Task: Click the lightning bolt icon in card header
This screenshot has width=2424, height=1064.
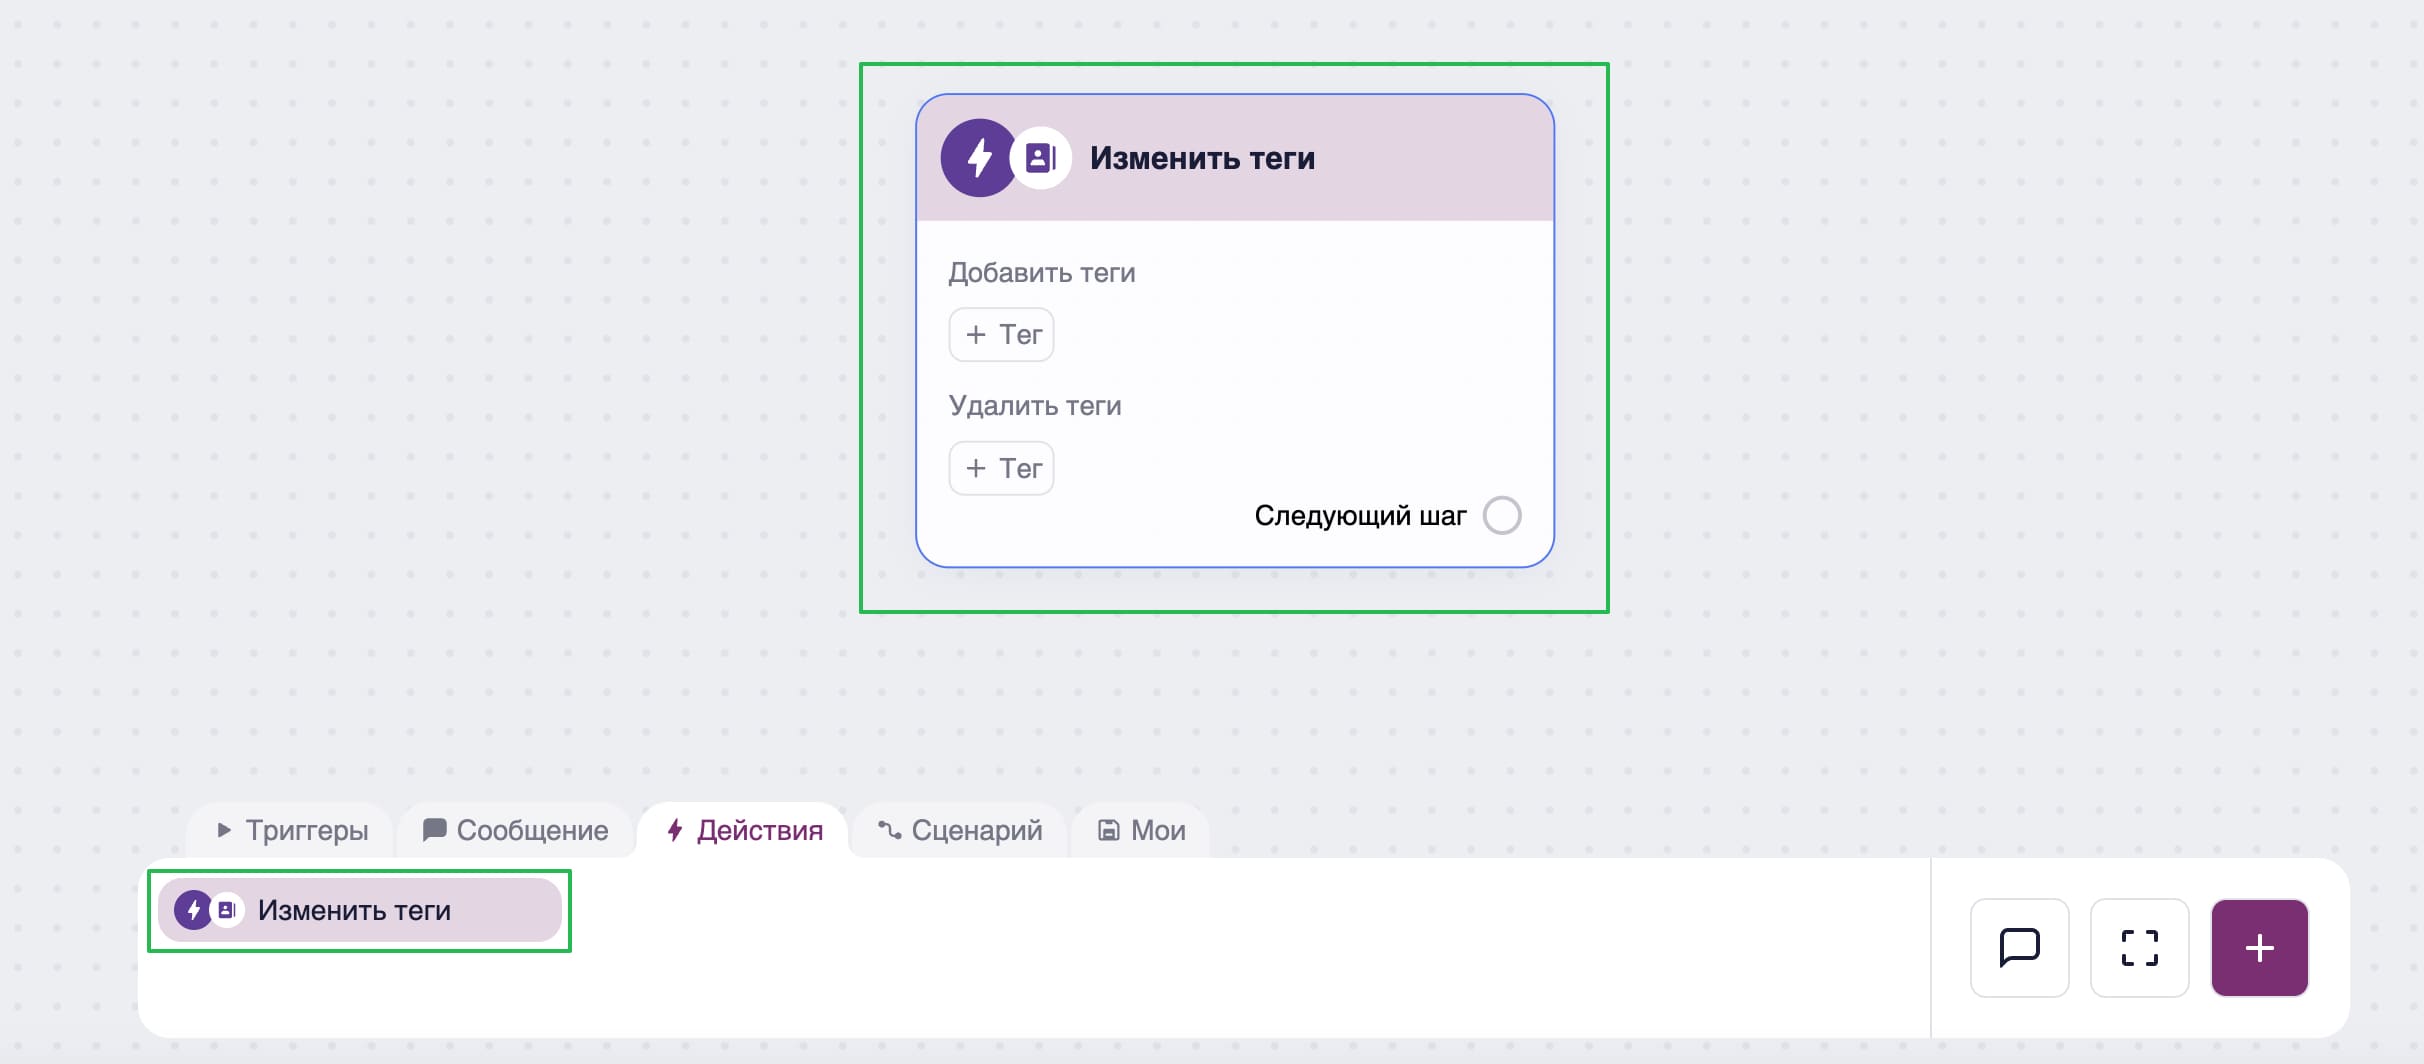Action: (979, 158)
